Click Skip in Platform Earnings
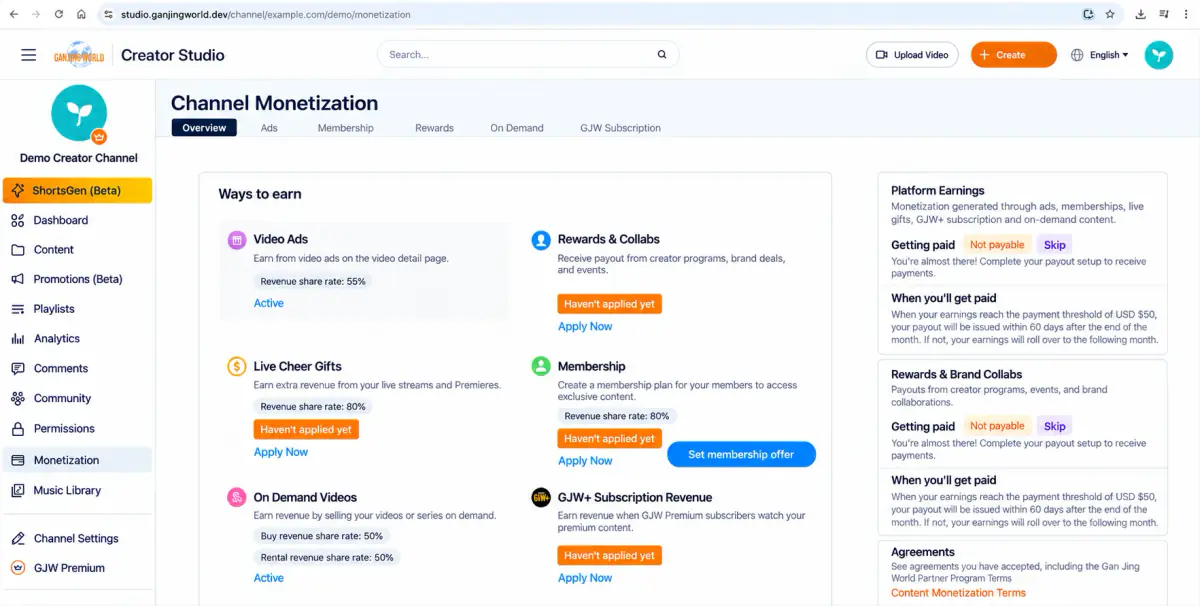Viewport: 1200px width, 606px height. [x=1055, y=245]
